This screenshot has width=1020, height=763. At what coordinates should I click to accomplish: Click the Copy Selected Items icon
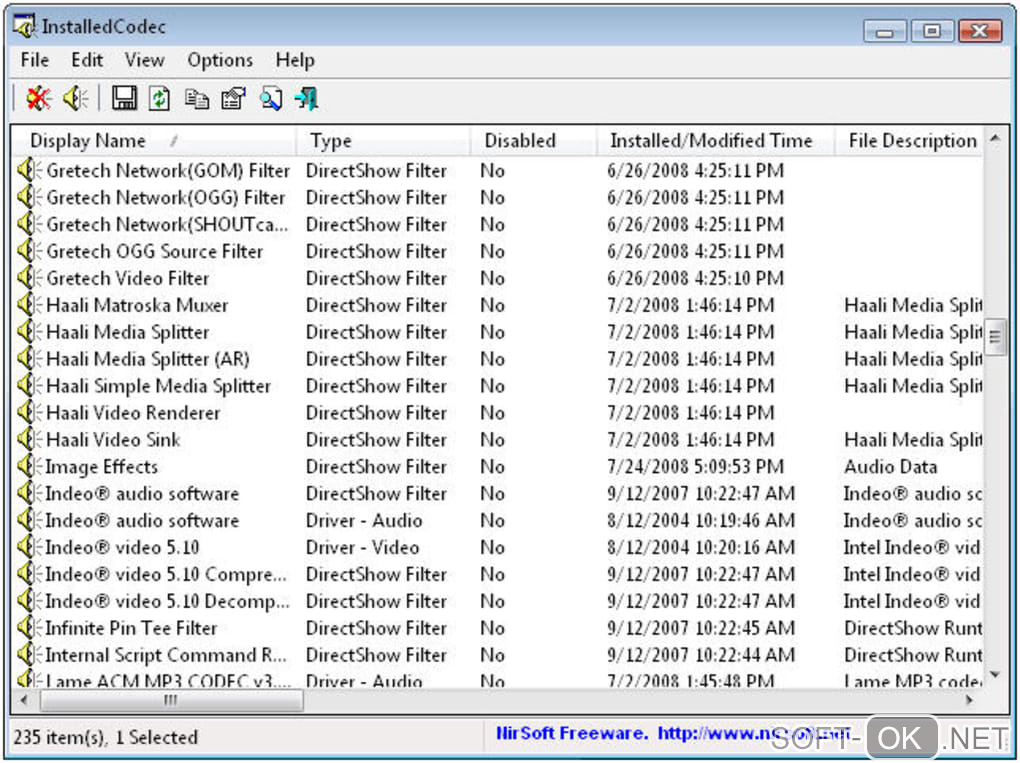pos(196,99)
